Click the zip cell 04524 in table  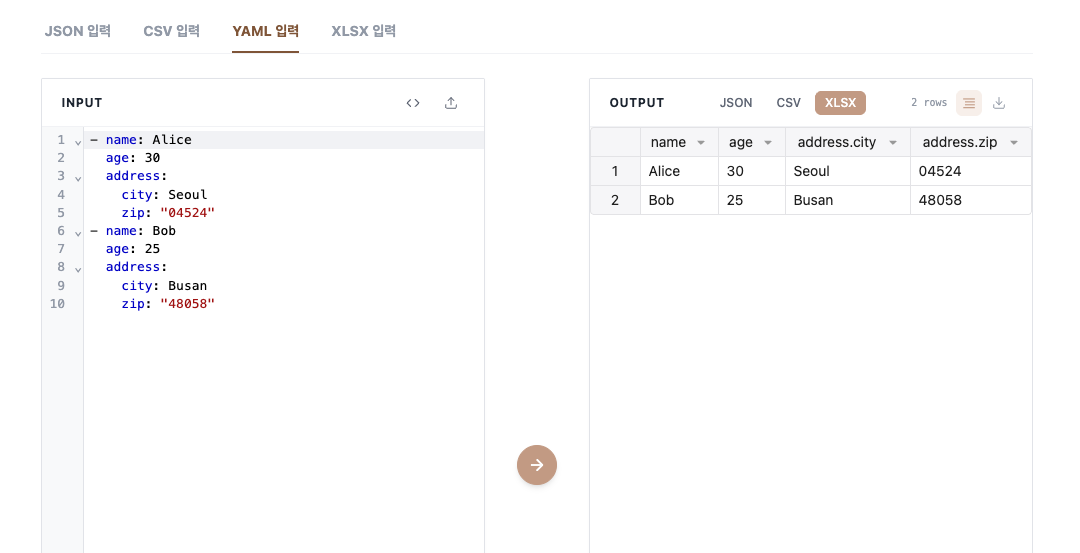point(970,171)
